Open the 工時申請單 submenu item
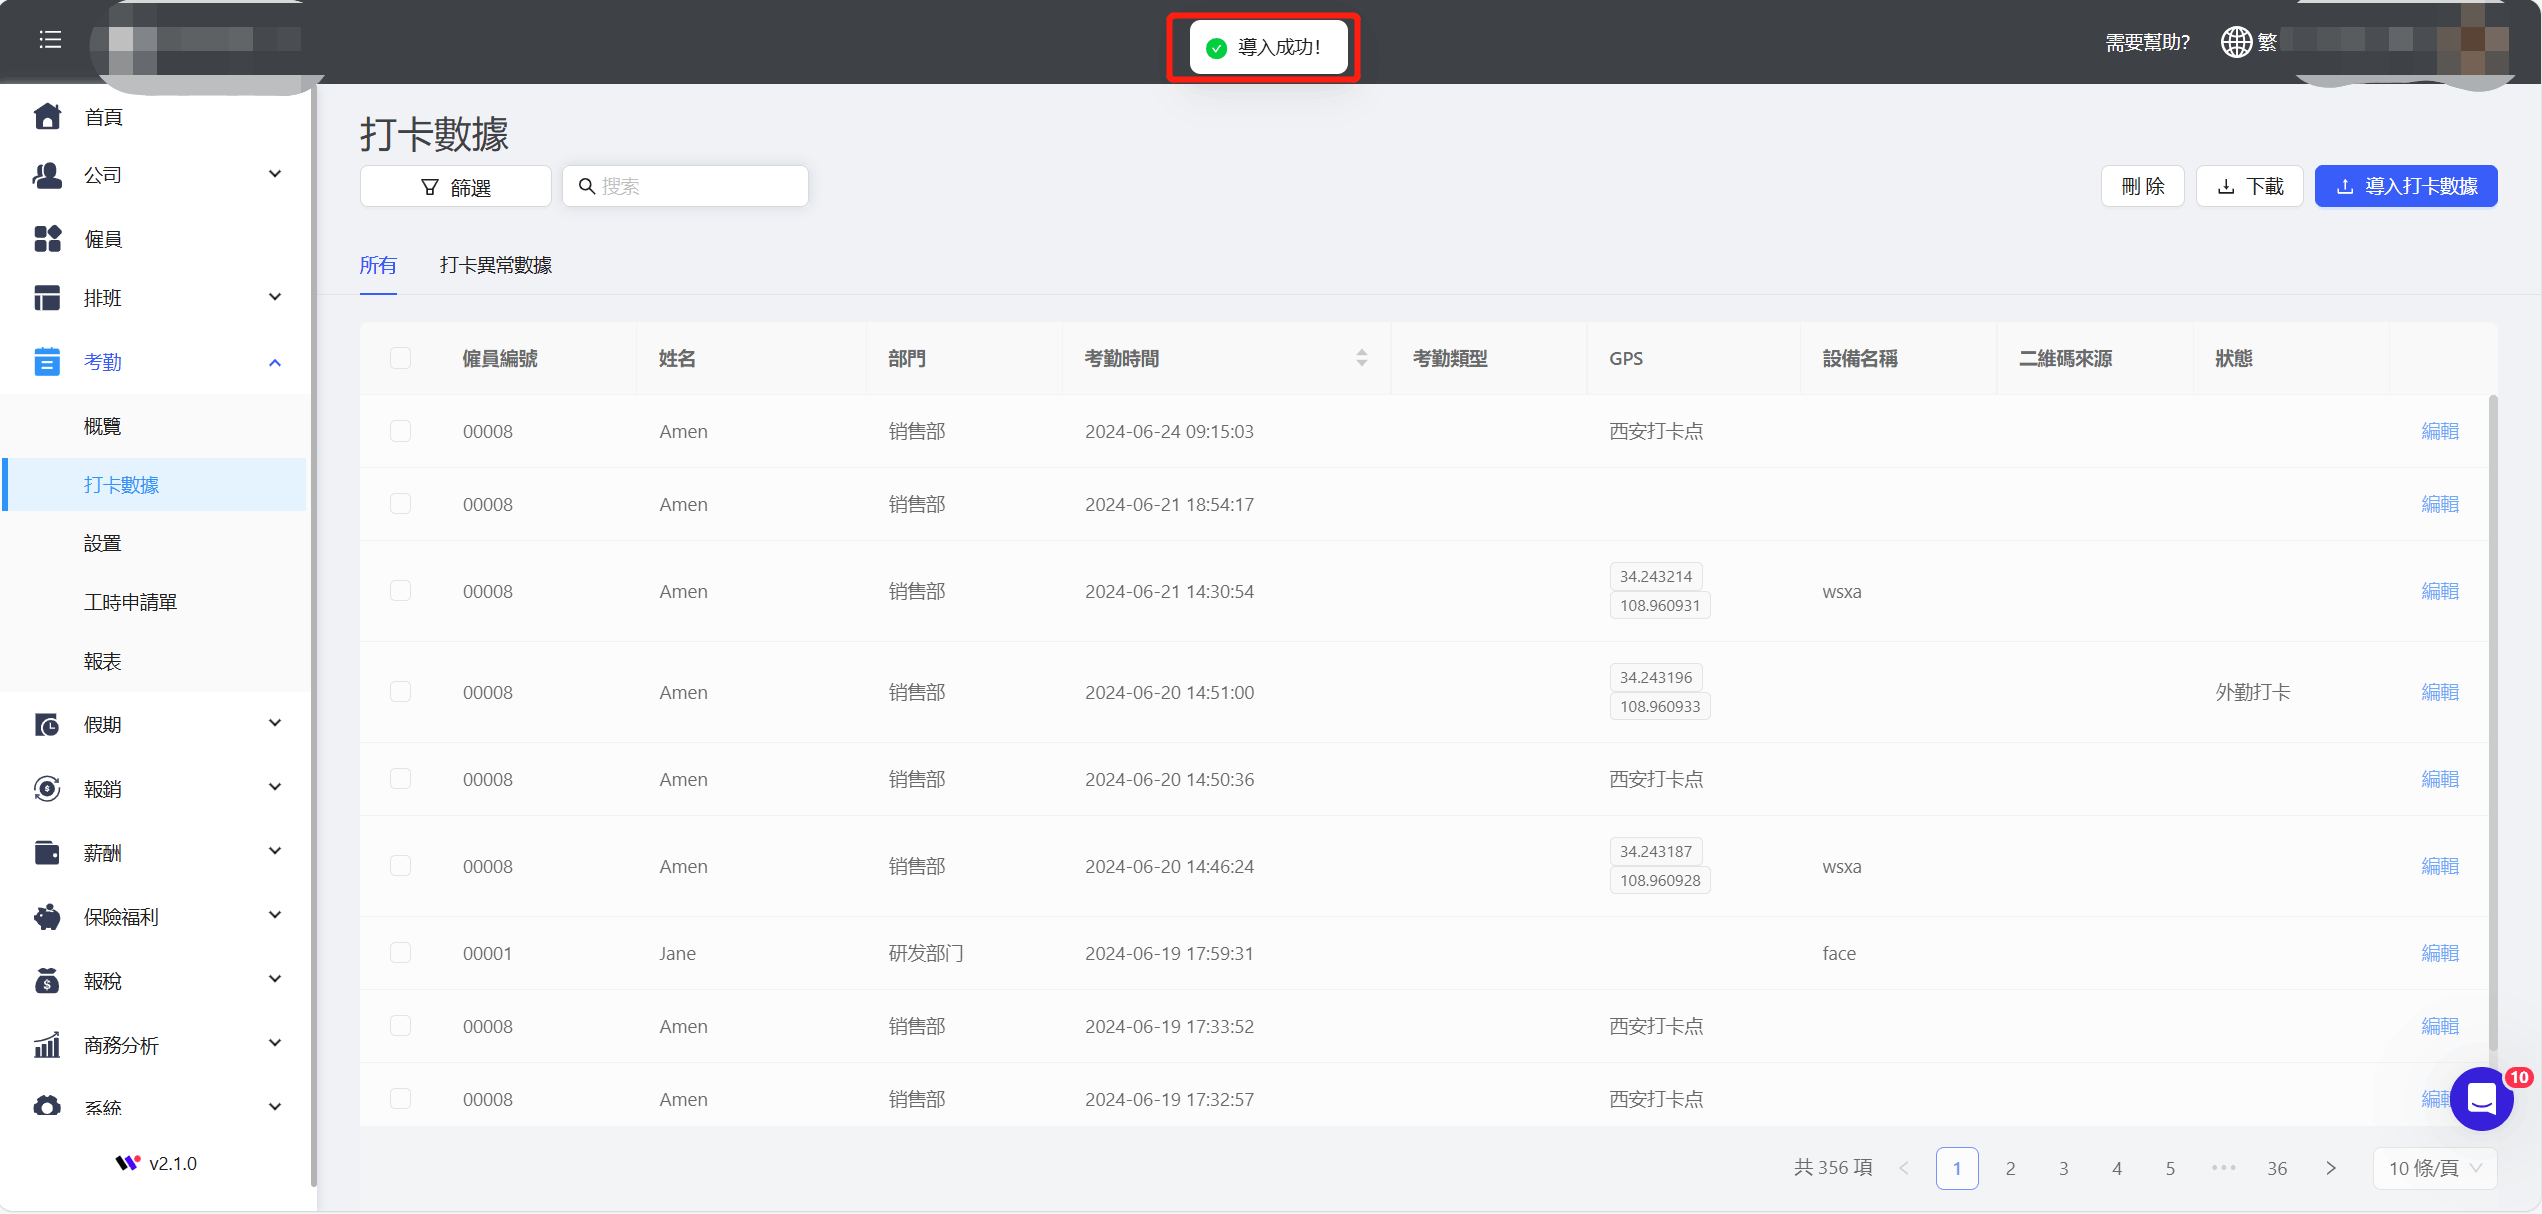Viewport: 2542px width, 1214px height. [130, 602]
